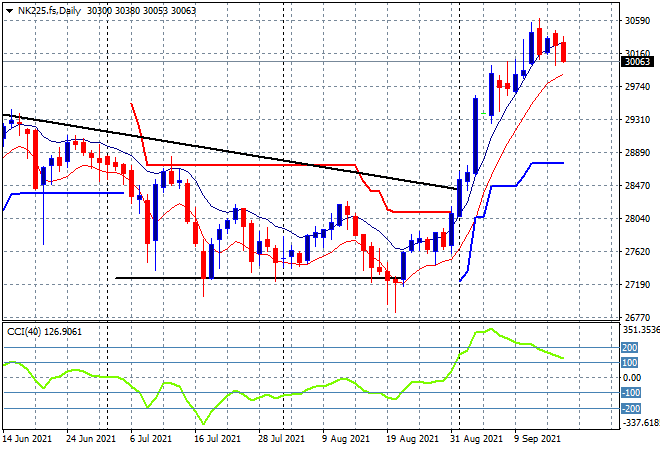The height and width of the screenshot is (450, 660).
Task: Click the CCI minimum value -337.618
Action: (640, 422)
